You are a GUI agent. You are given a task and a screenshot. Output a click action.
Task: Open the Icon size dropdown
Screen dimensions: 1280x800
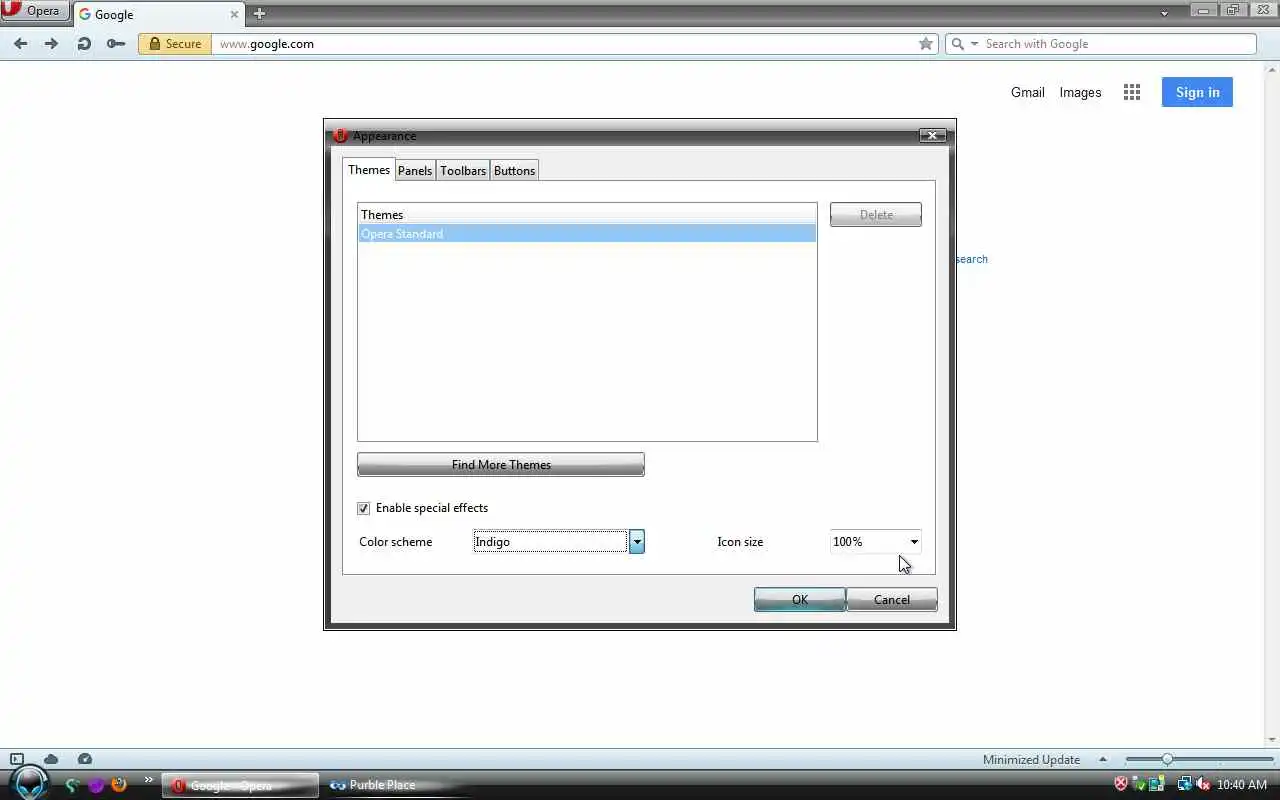[875, 542]
